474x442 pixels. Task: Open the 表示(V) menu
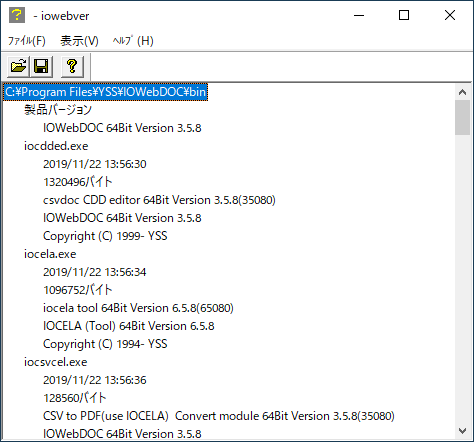(x=79, y=41)
